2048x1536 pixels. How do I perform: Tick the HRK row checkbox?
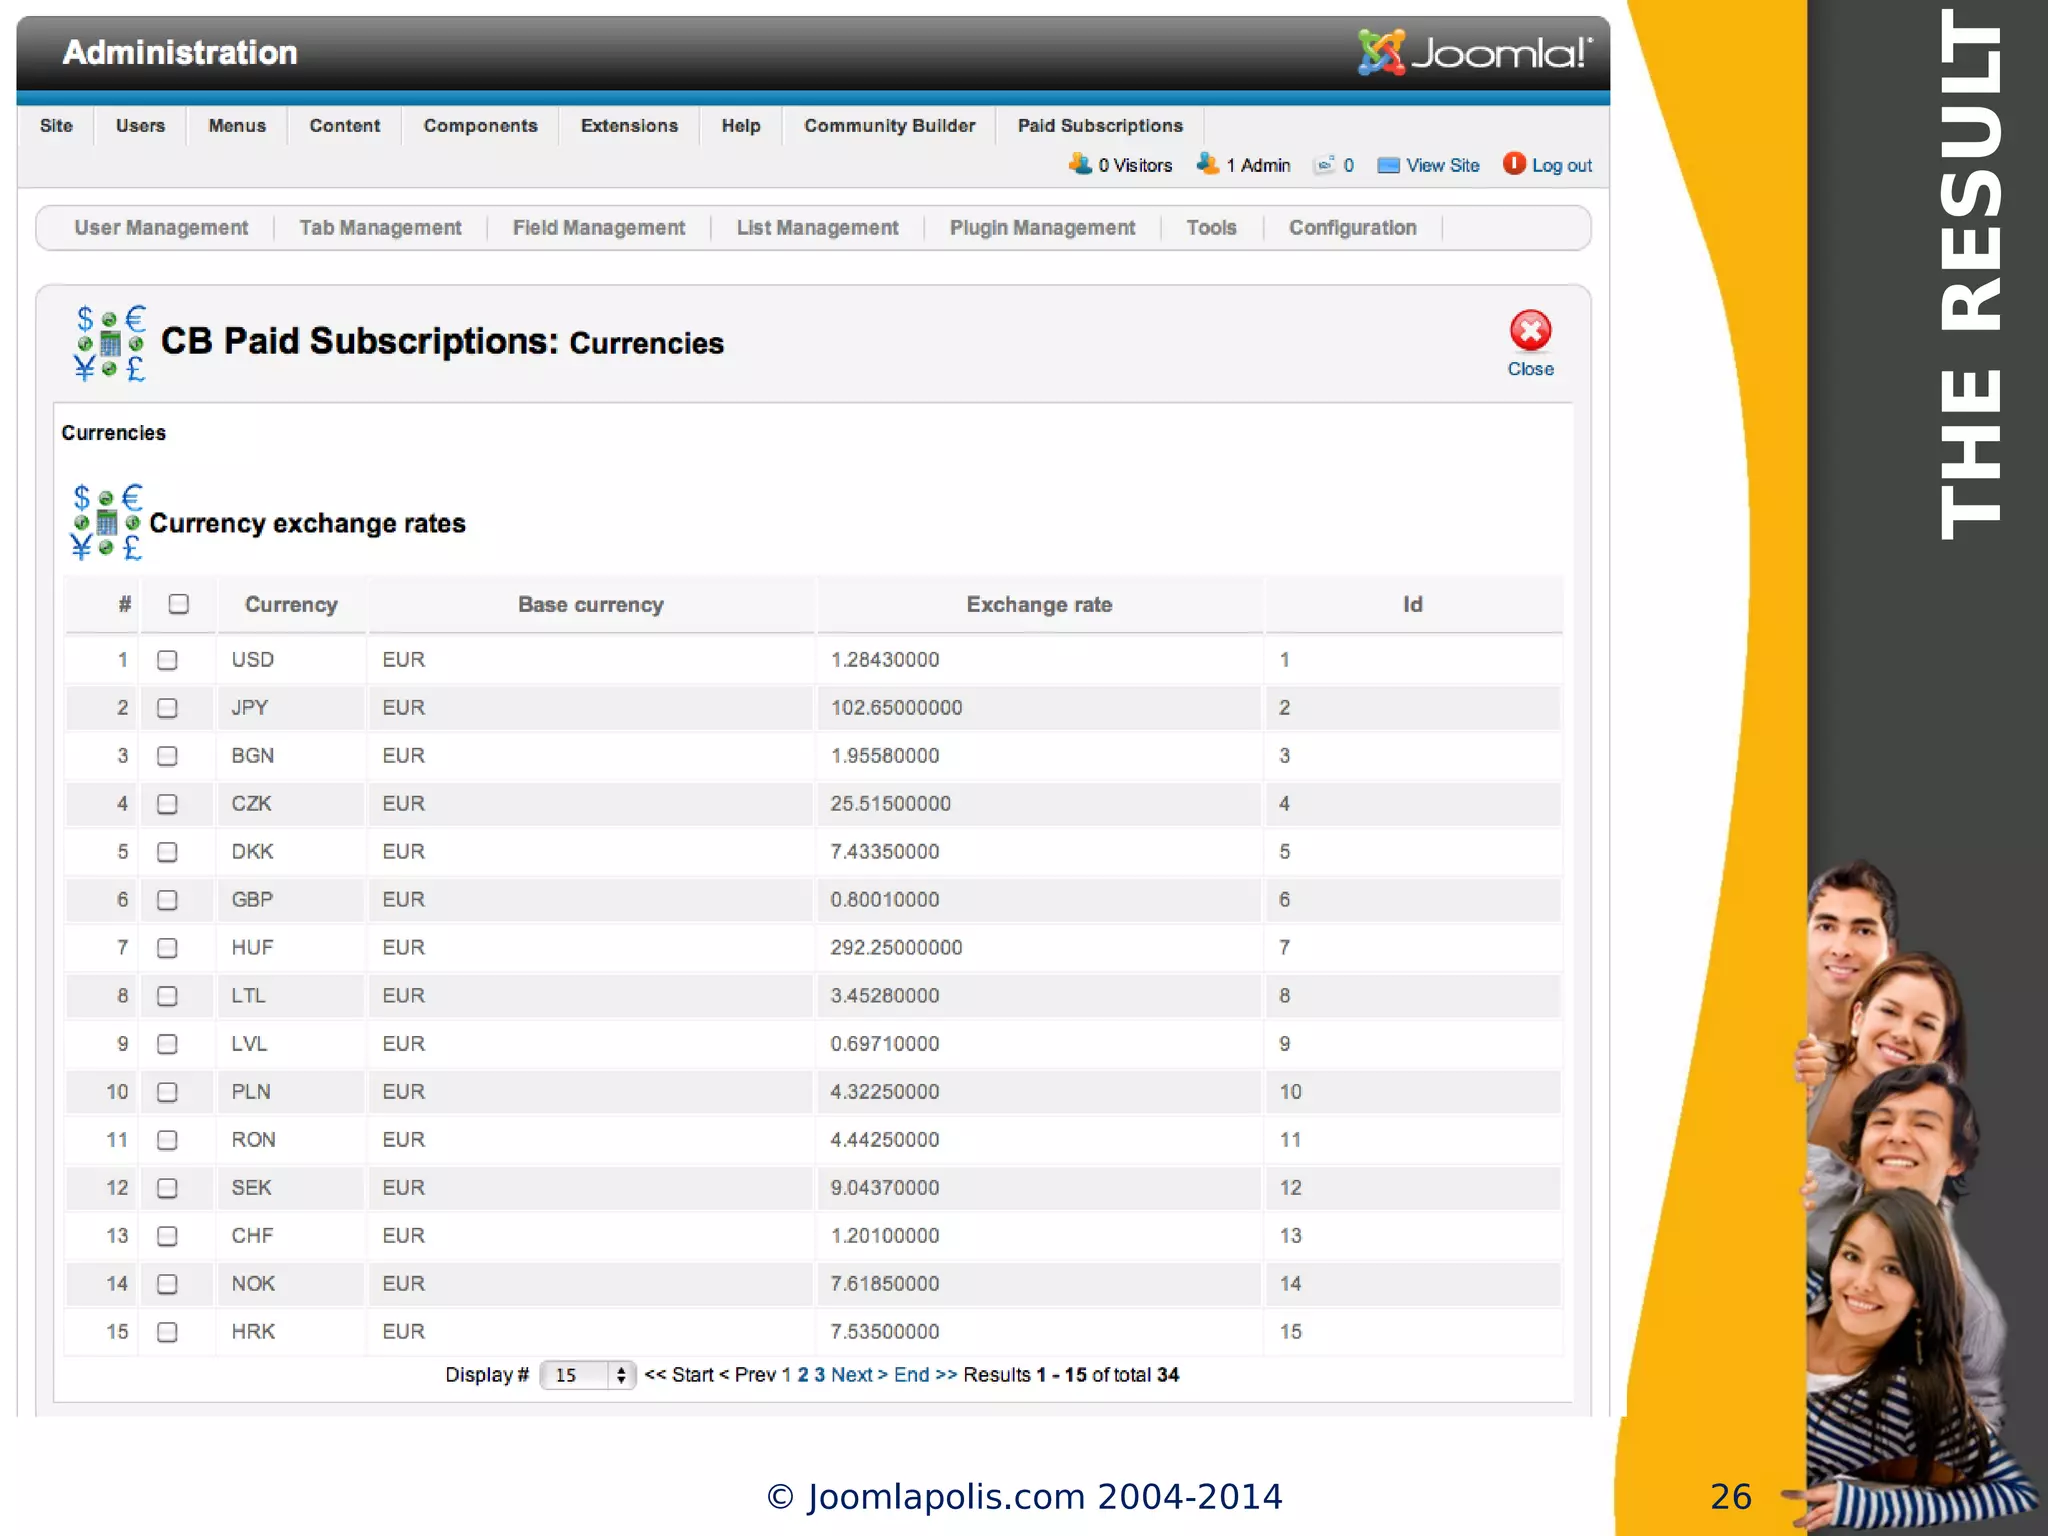[x=167, y=1332]
